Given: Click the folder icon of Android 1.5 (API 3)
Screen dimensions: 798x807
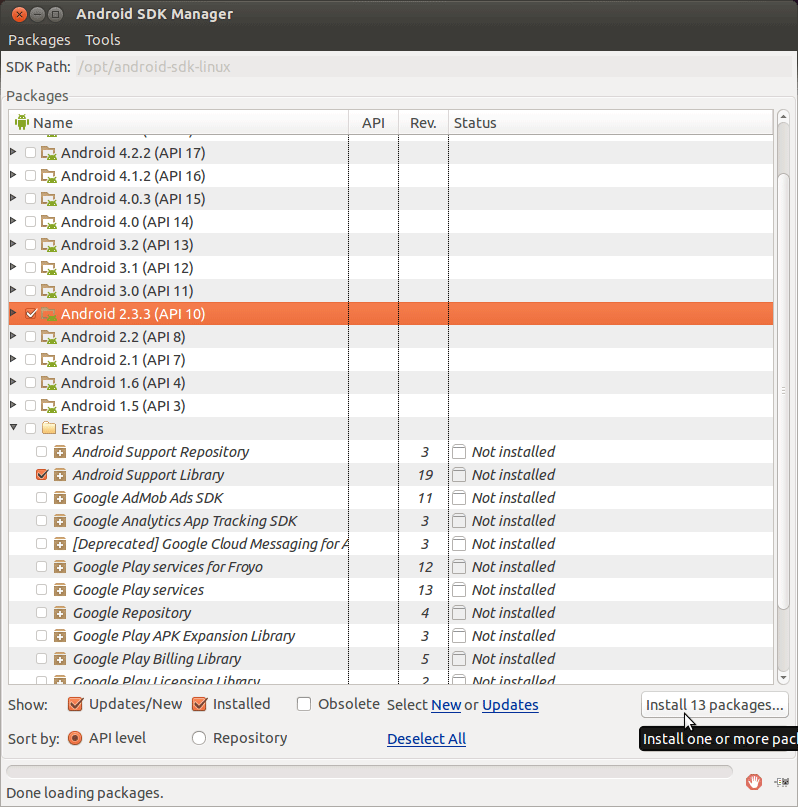Looking at the screenshot, I should click(x=49, y=406).
